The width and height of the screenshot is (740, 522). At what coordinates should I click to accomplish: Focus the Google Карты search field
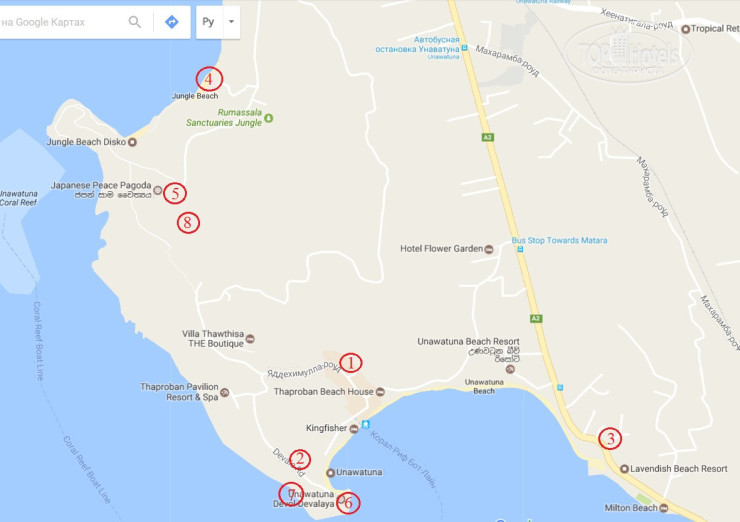(x=61, y=22)
